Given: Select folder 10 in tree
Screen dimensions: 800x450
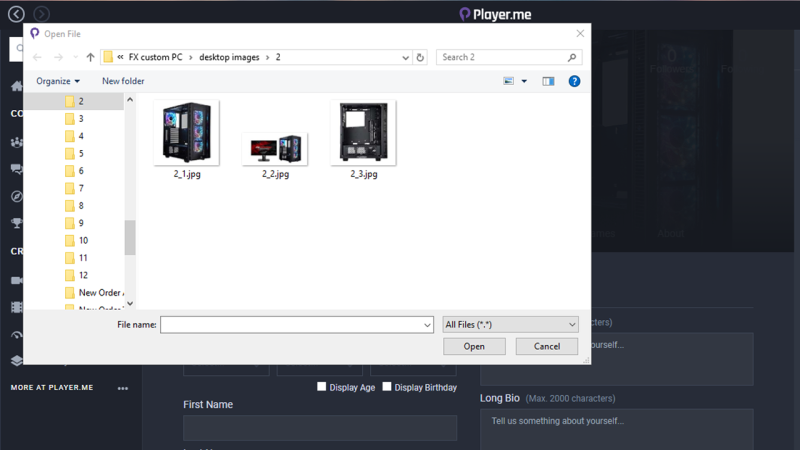Looking at the screenshot, I should click(77, 240).
